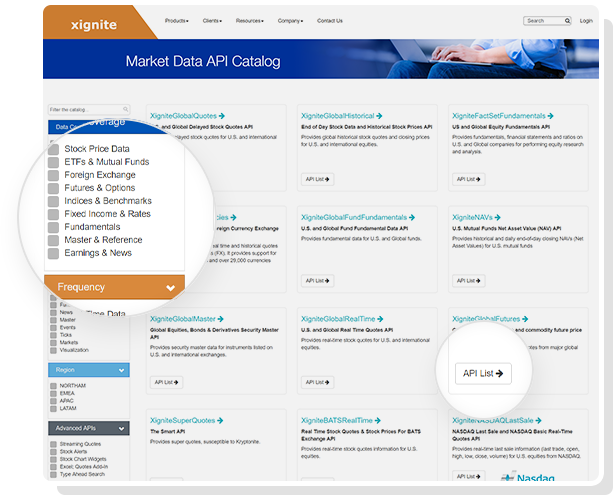Image resolution: width=613 pixels, height=495 pixels.
Task: Check the Type Ahead Search checkbox
Action: point(53,474)
